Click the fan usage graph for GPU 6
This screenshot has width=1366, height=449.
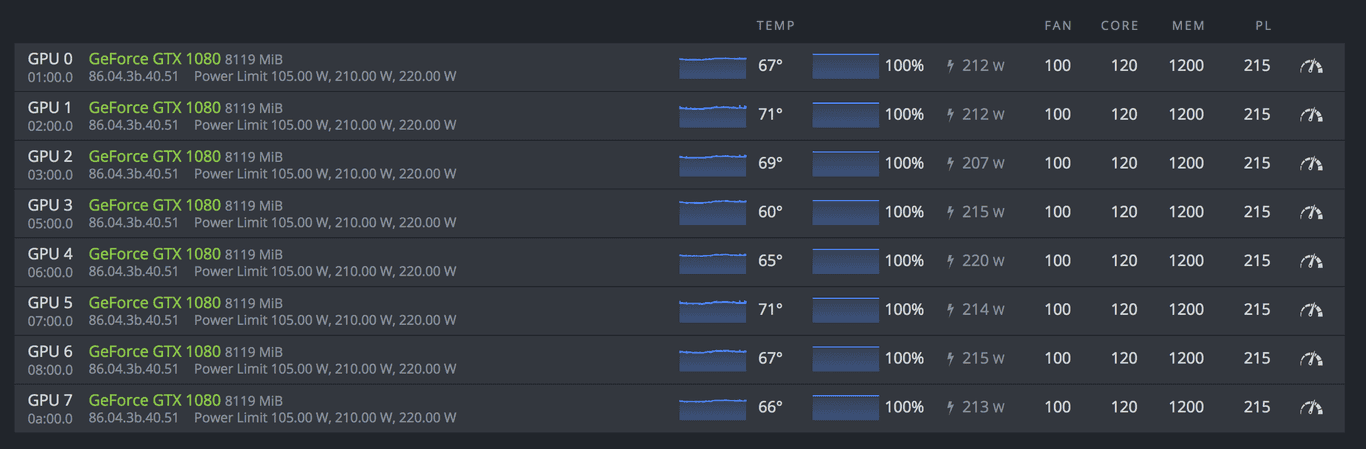(845, 359)
